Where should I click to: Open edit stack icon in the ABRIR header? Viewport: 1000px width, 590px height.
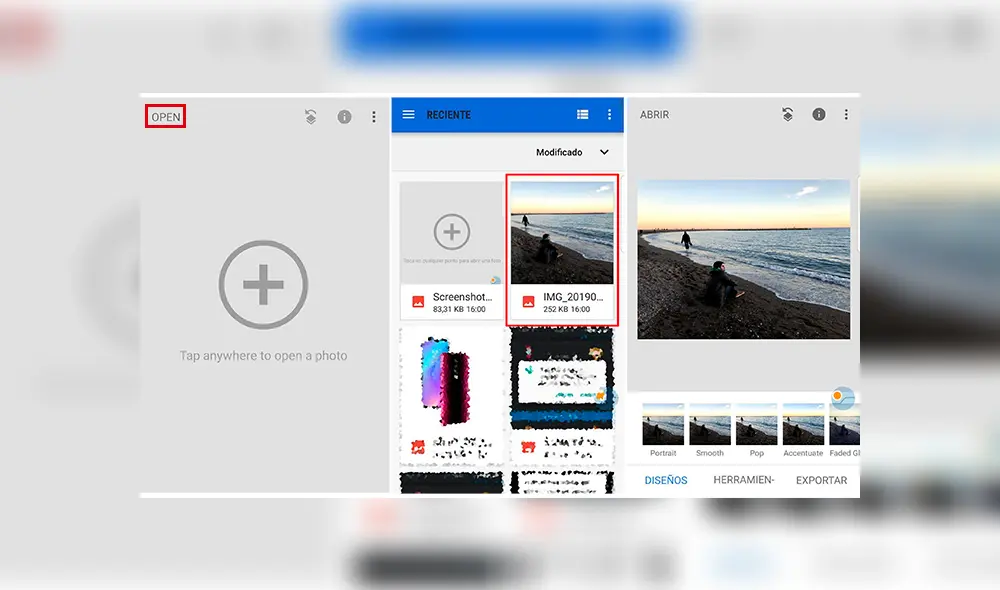pos(788,115)
